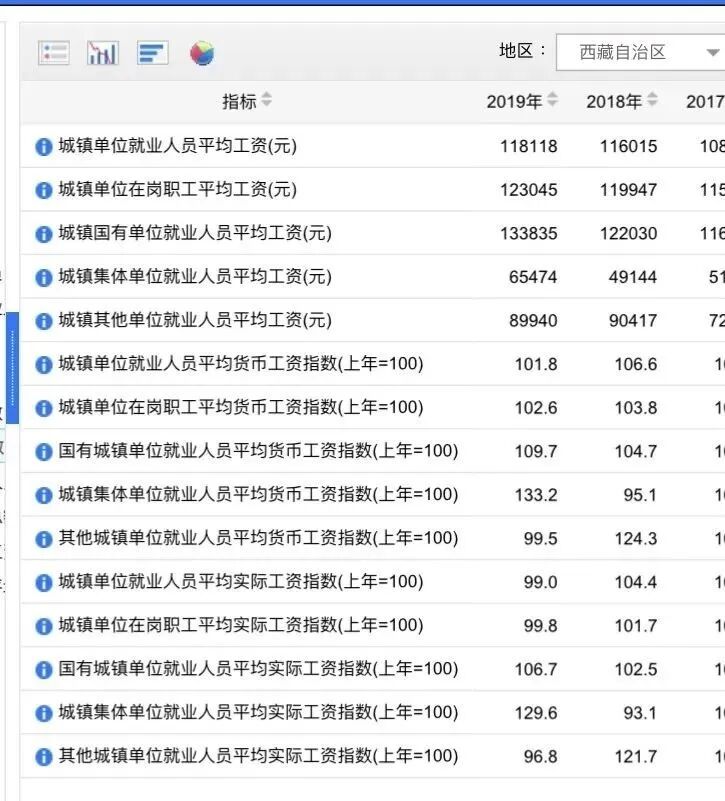This screenshot has width=725, height=801.
Task: Click the 2018 value 49144
Action: 633,277
